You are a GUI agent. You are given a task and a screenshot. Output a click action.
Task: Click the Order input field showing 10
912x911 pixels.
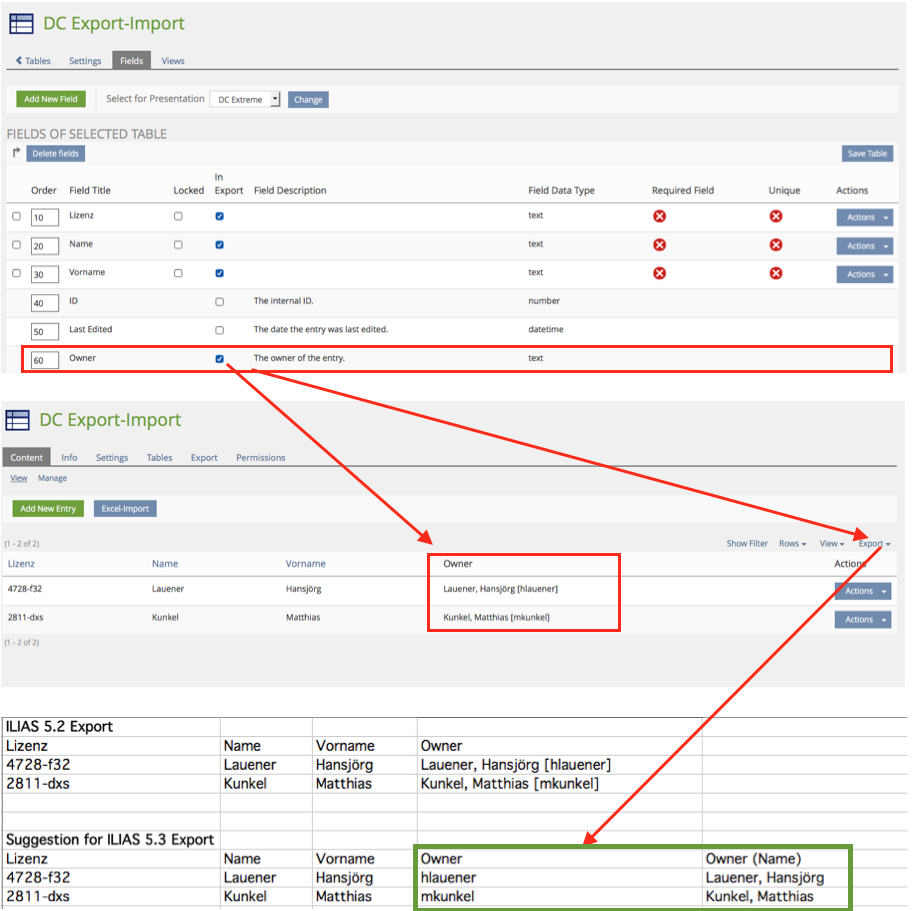[45, 218]
